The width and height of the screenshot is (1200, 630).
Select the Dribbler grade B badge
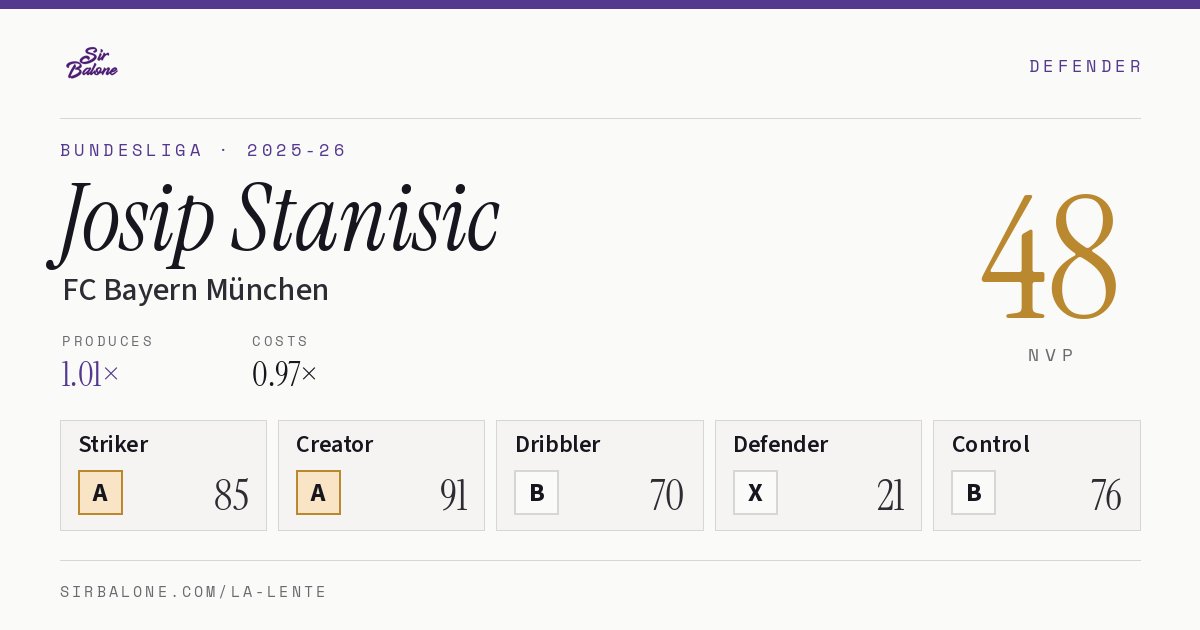(x=537, y=493)
